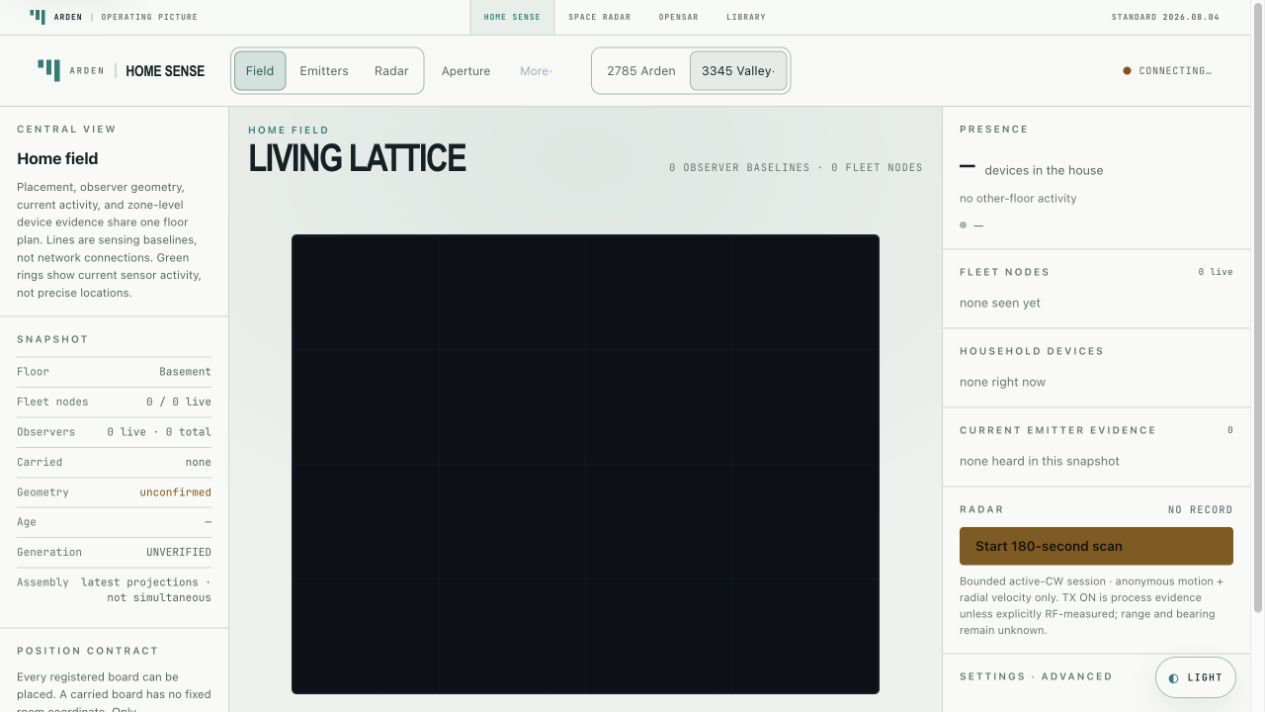Click the Radar NO RECORD label
The width and height of the screenshot is (1265, 712).
click(1200, 510)
